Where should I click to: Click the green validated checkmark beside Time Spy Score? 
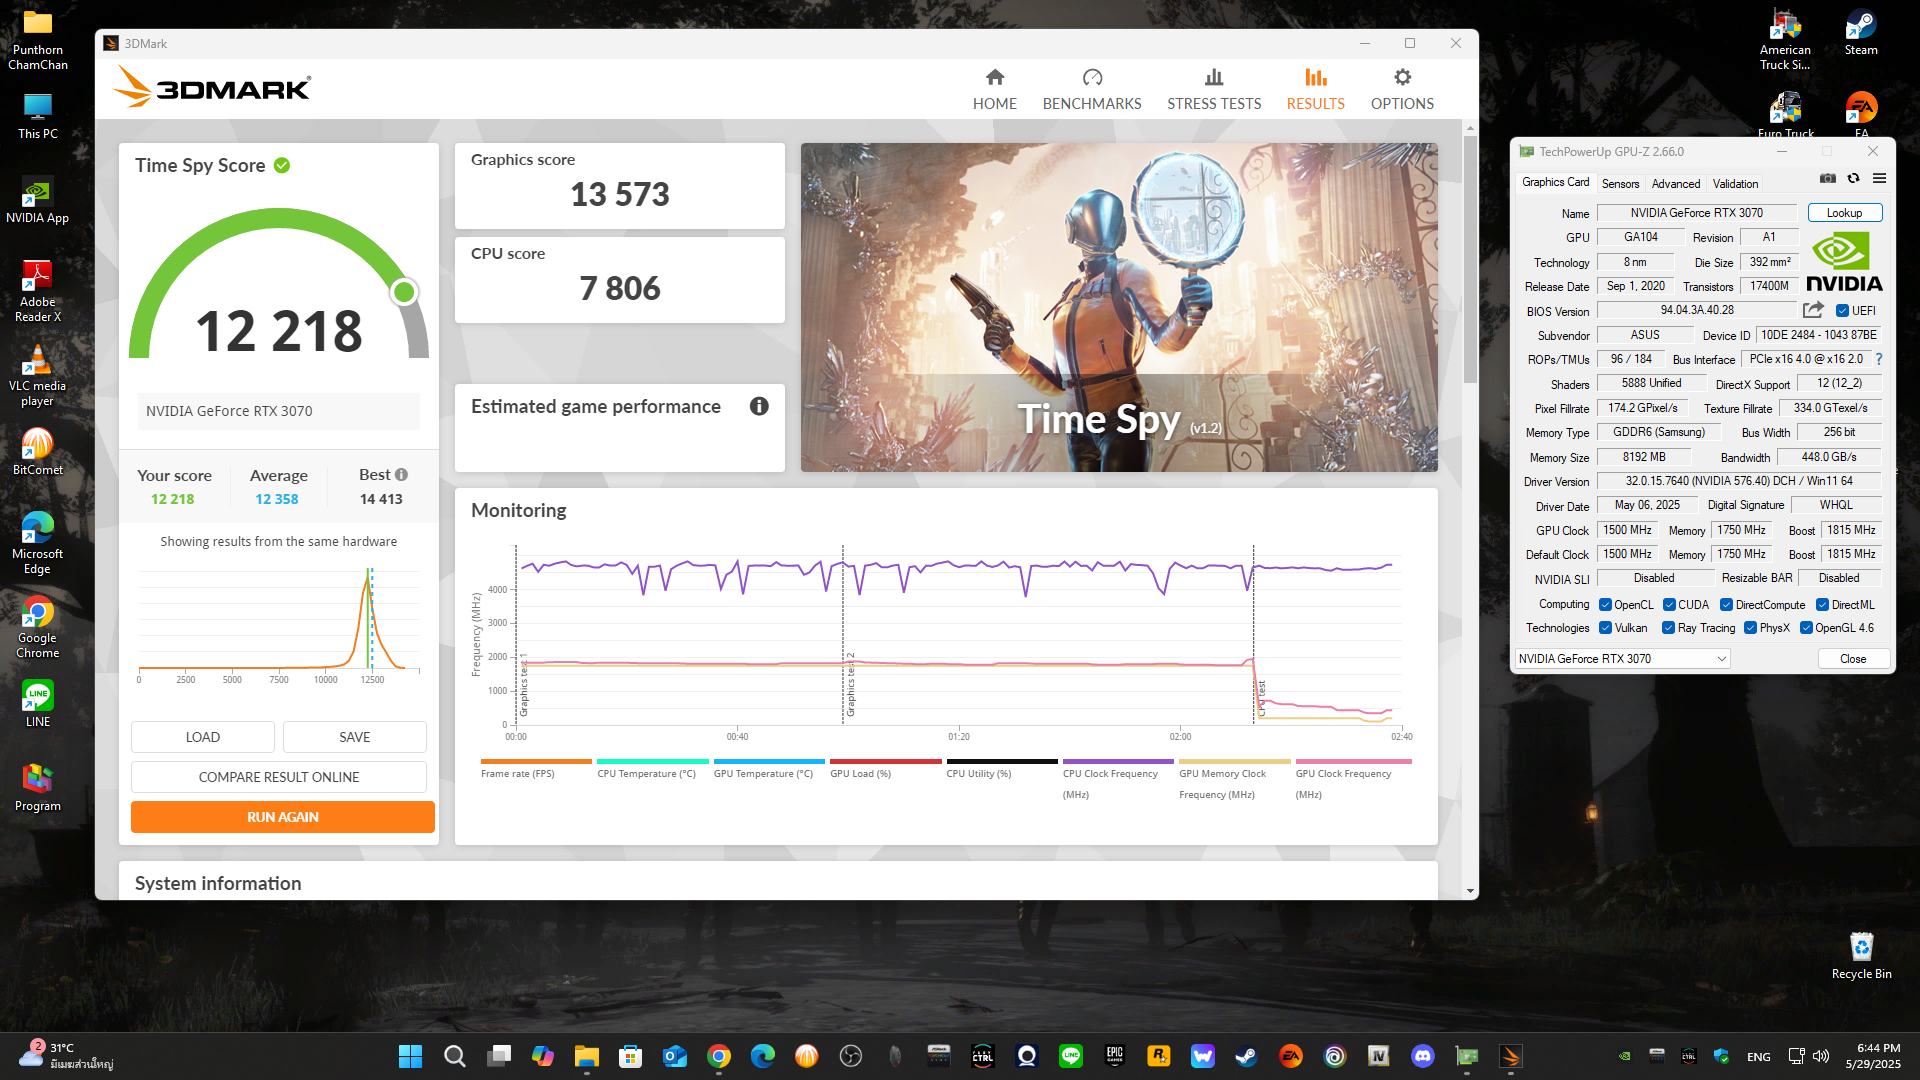click(282, 165)
